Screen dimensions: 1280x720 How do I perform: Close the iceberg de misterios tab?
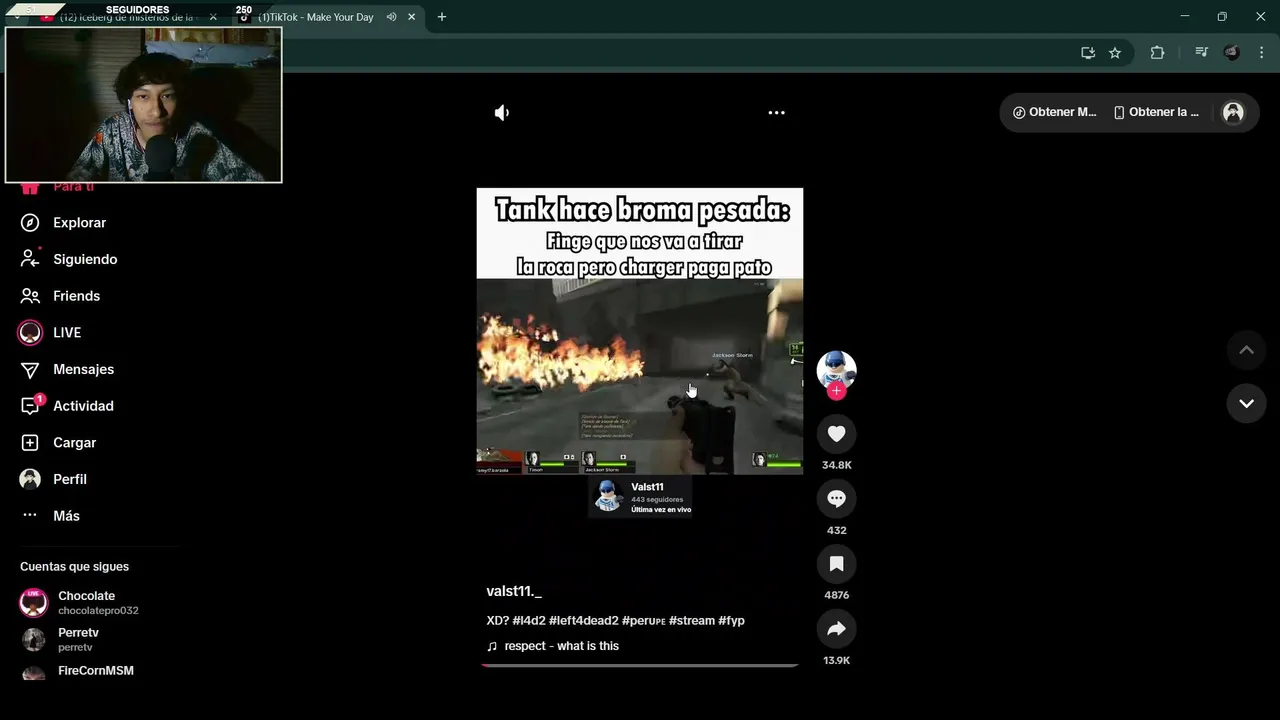(213, 17)
